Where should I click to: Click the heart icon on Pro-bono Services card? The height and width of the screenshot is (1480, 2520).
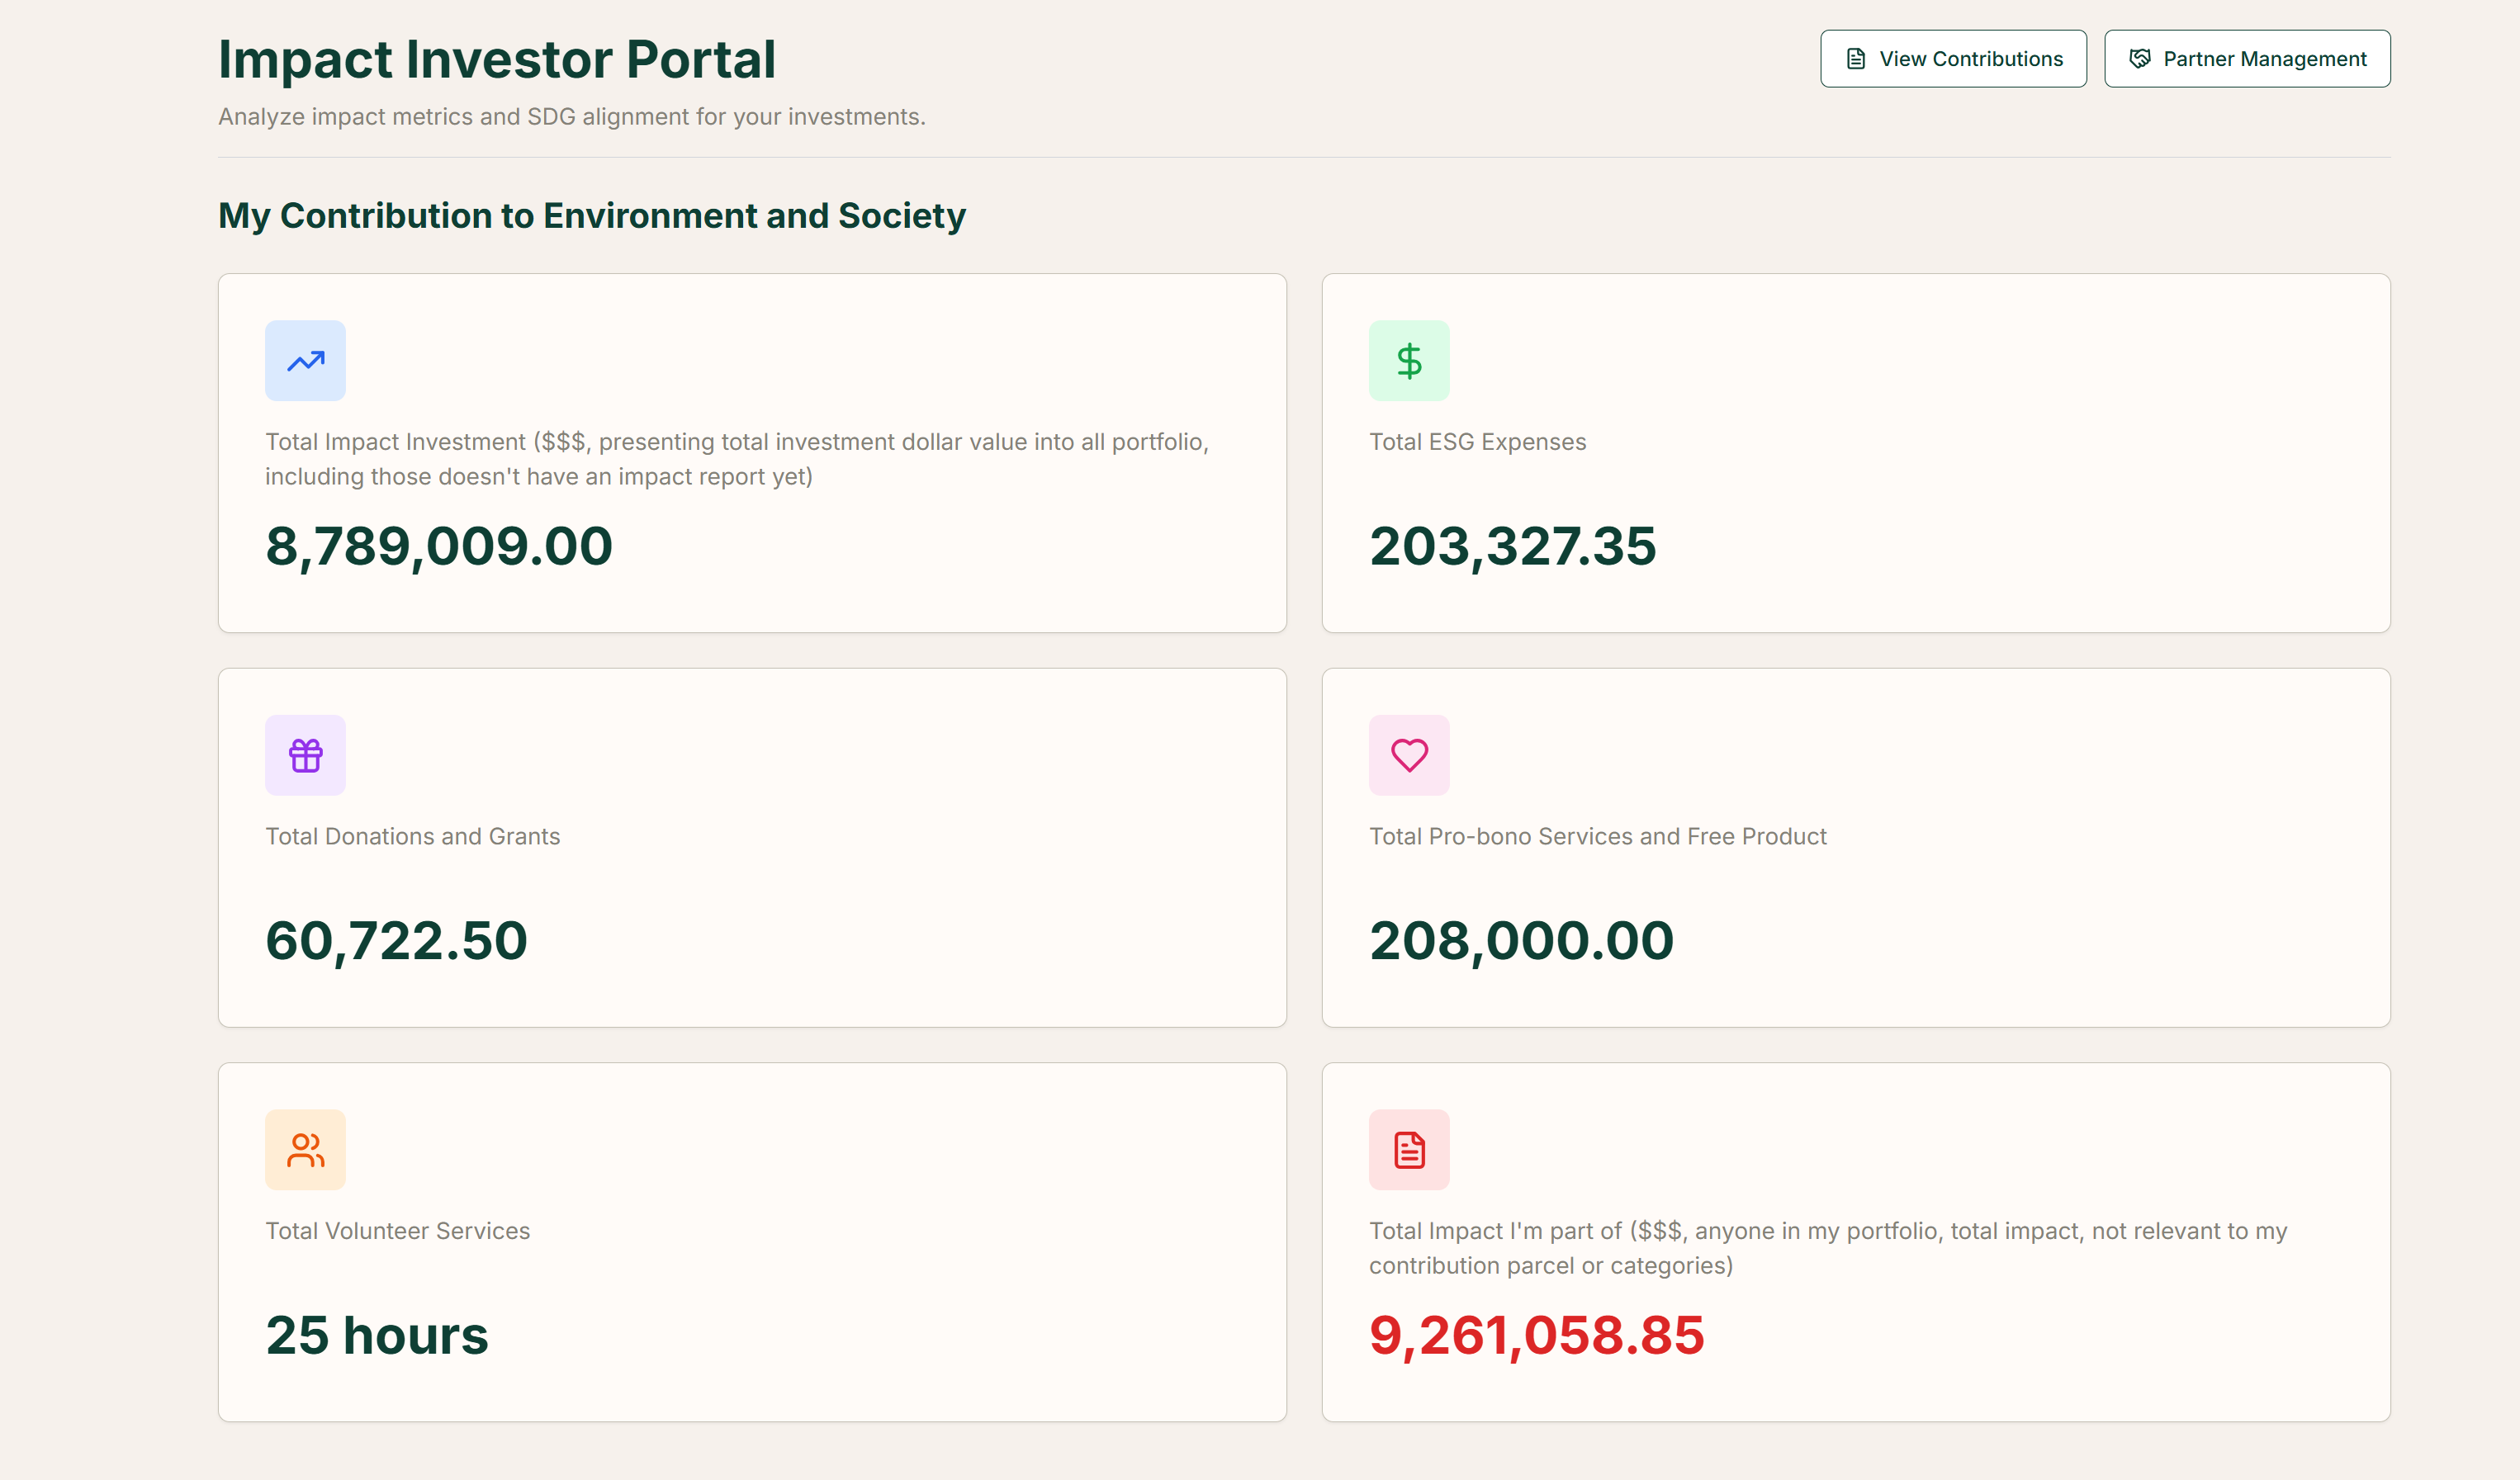point(1409,755)
